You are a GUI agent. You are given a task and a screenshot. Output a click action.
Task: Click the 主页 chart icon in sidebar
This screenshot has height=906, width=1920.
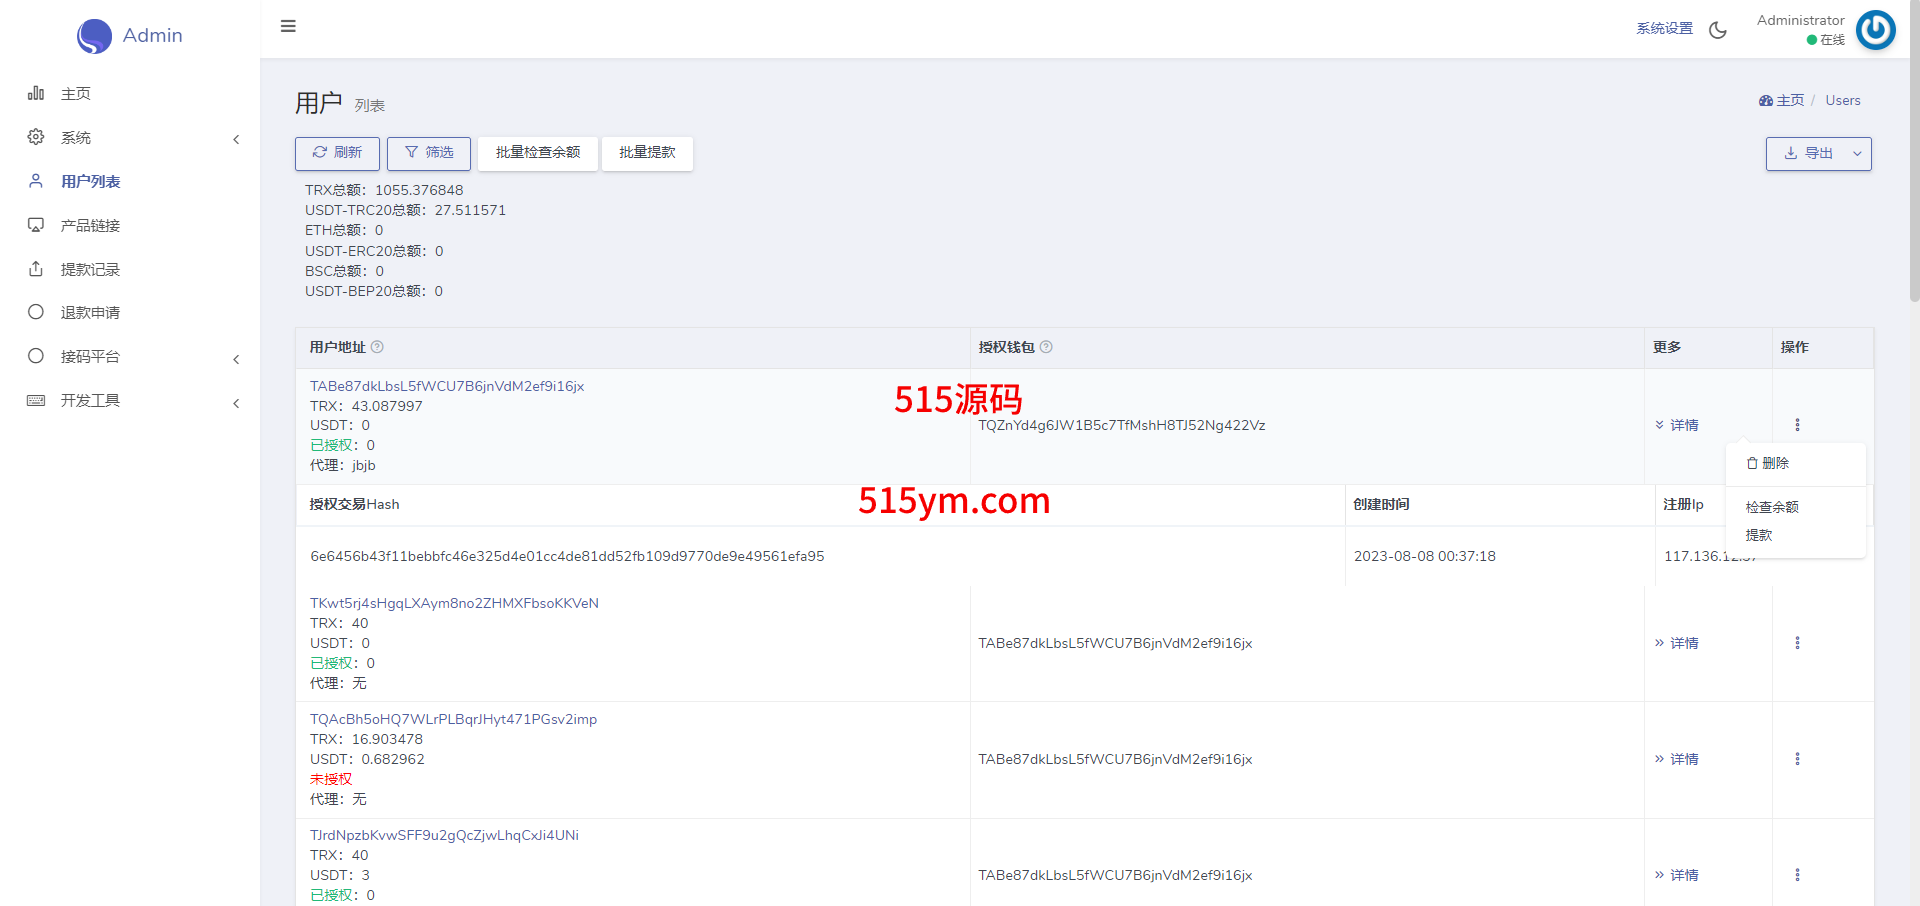36,93
